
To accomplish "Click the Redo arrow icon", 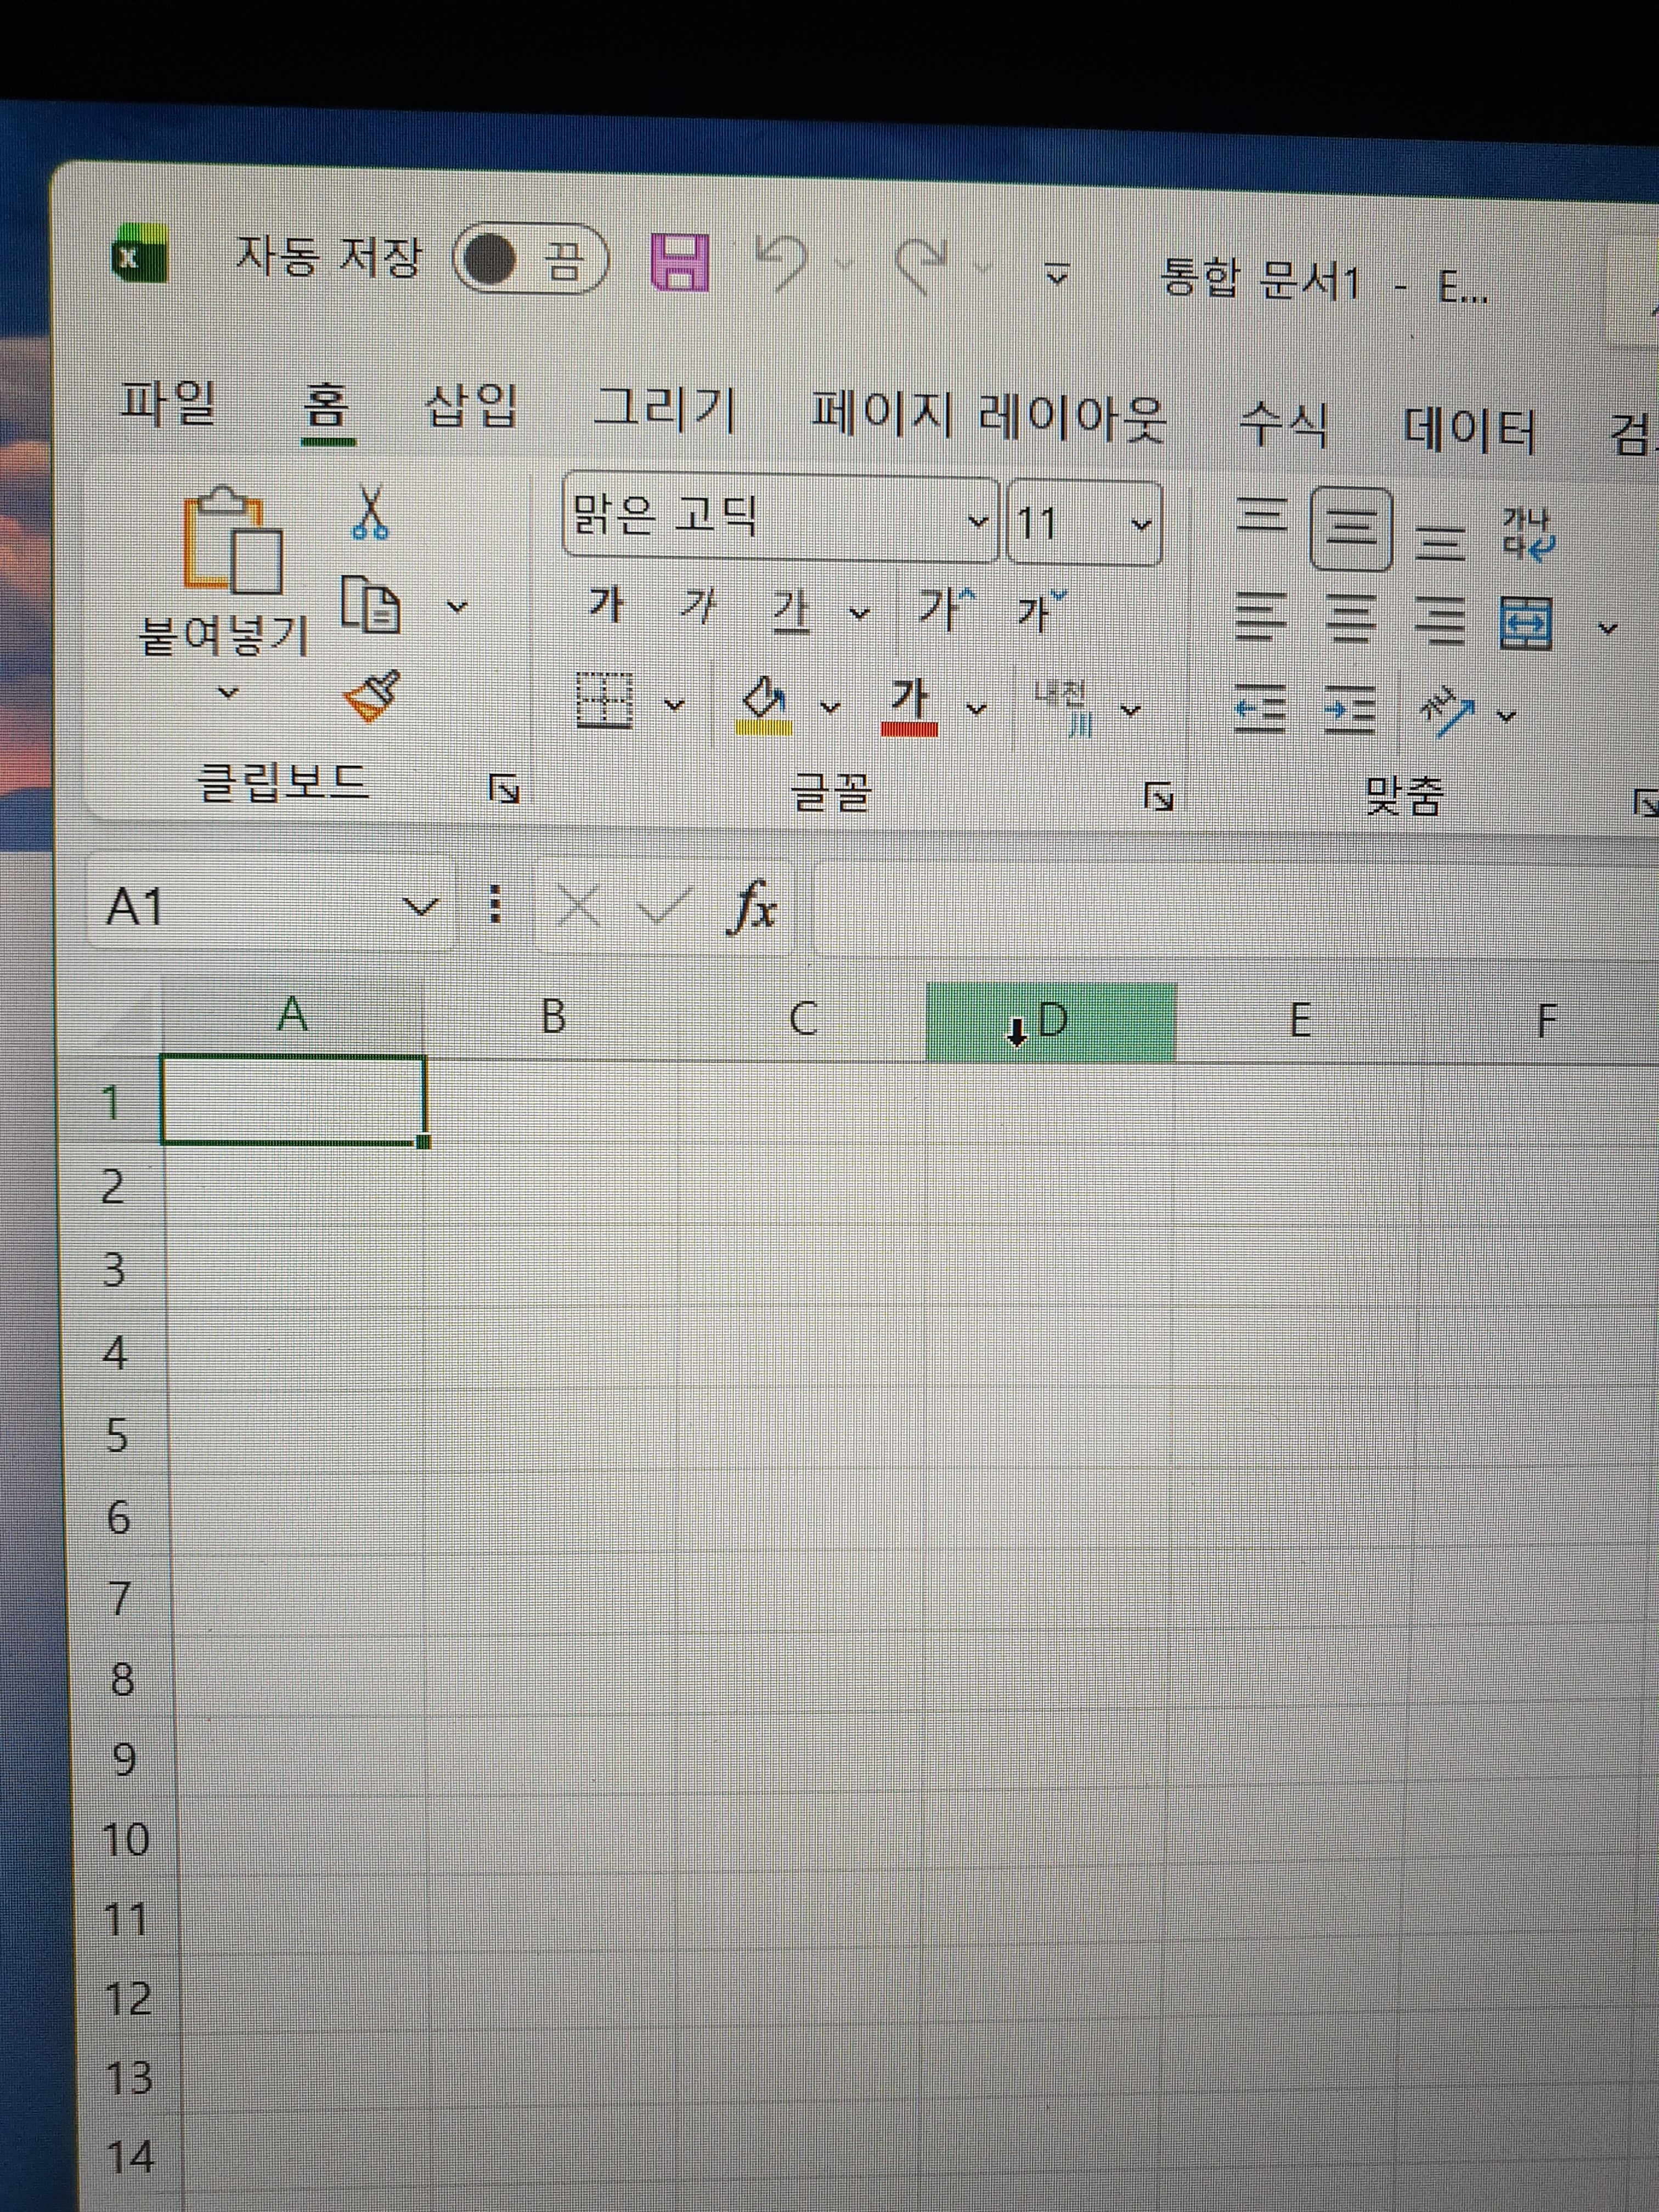I will (922, 267).
